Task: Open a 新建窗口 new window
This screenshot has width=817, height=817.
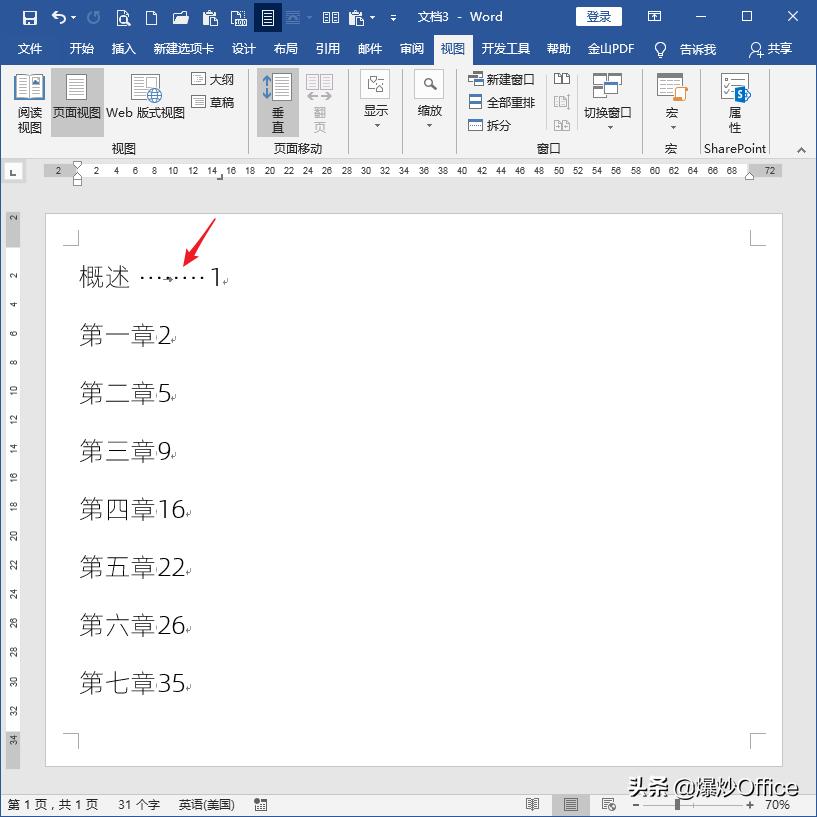Action: point(504,78)
